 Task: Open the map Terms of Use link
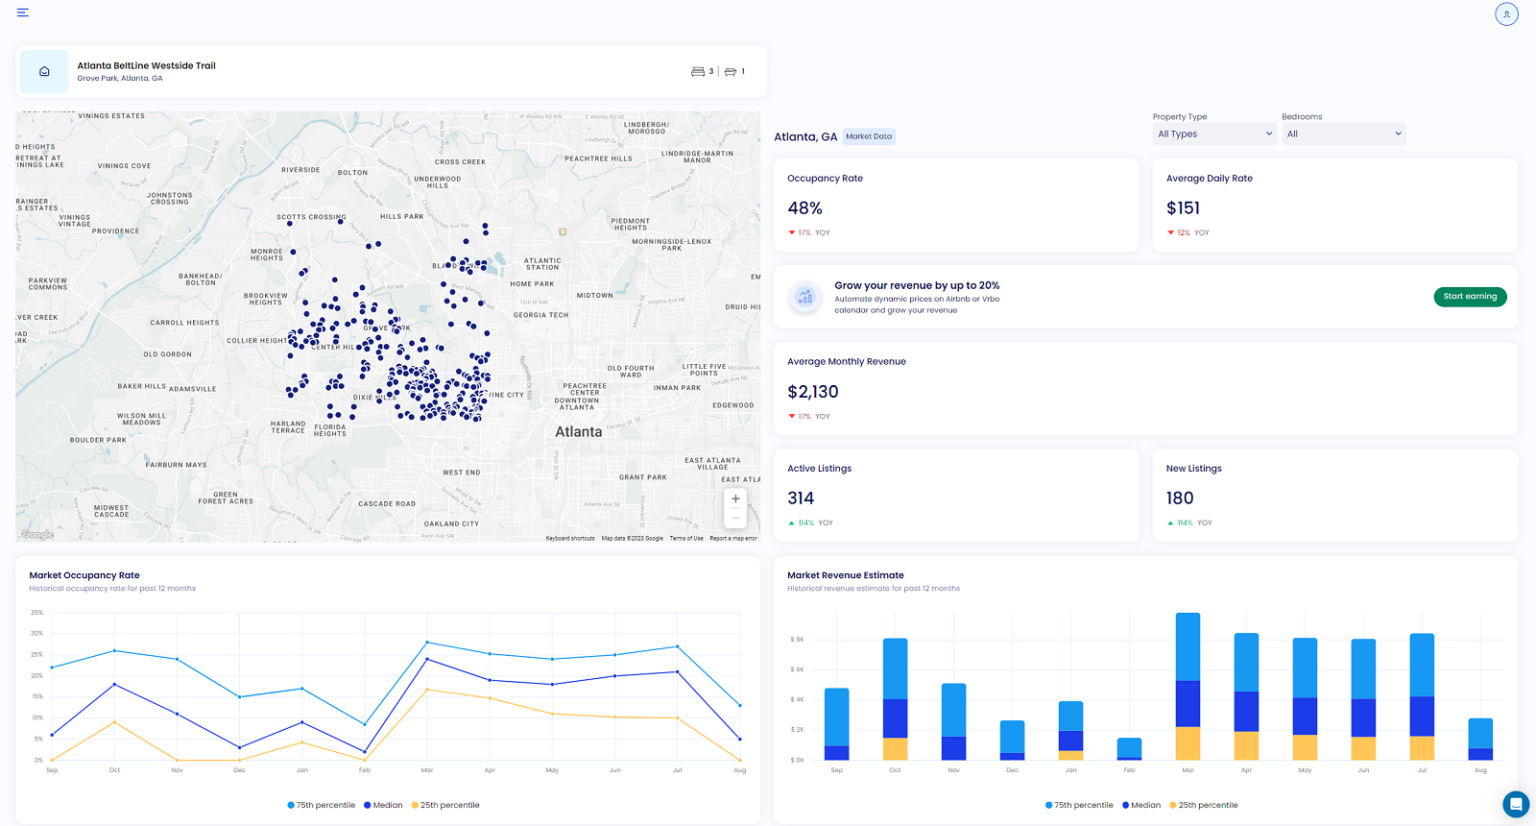click(x=686, y=539)
